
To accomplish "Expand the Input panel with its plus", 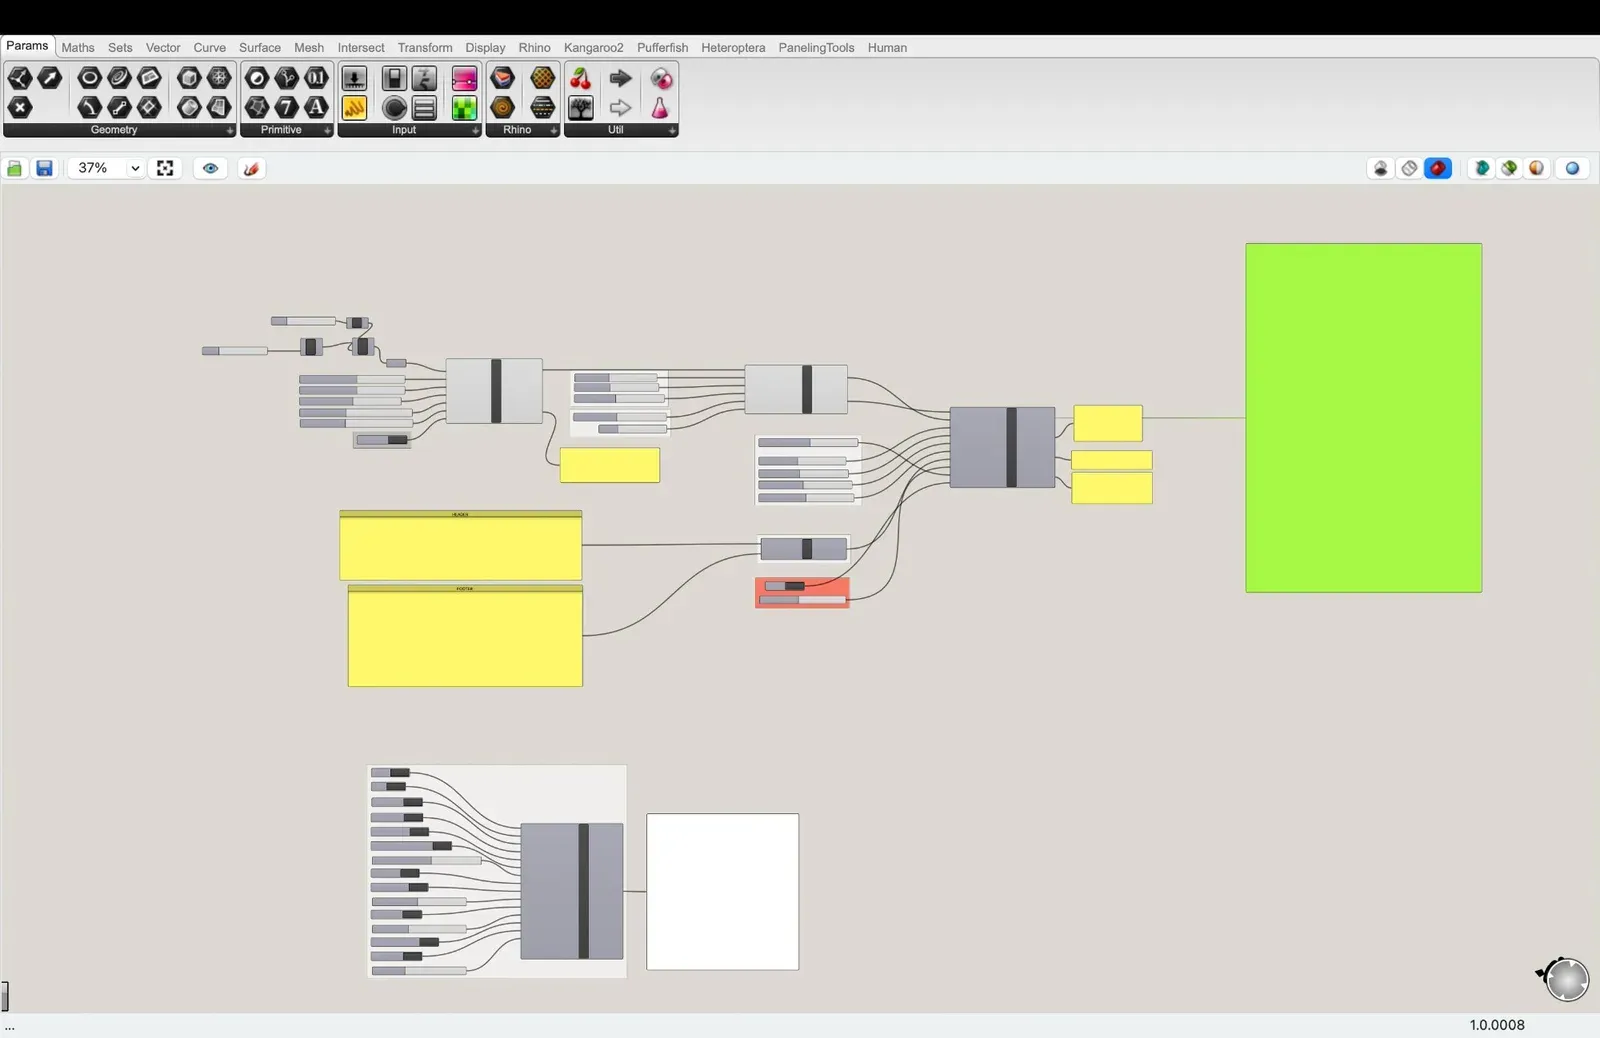I will [475, 131].
